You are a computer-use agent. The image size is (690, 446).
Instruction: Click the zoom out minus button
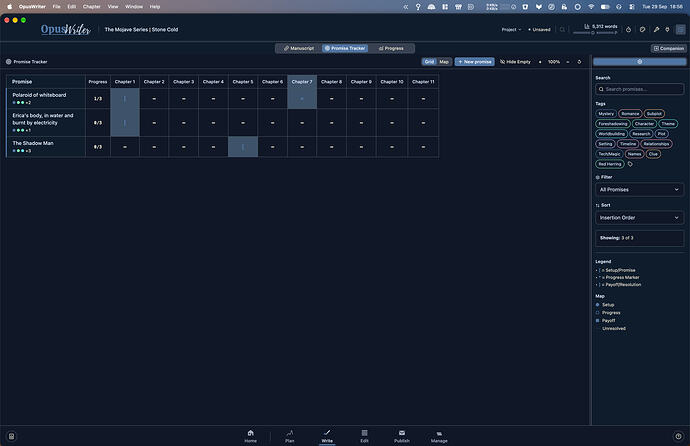coord(568,62)
